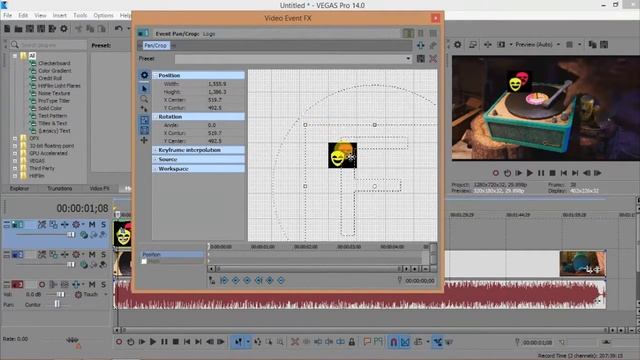
Task: Open the Preset dropdown in Pan/Crop
Action: point(408,59)
